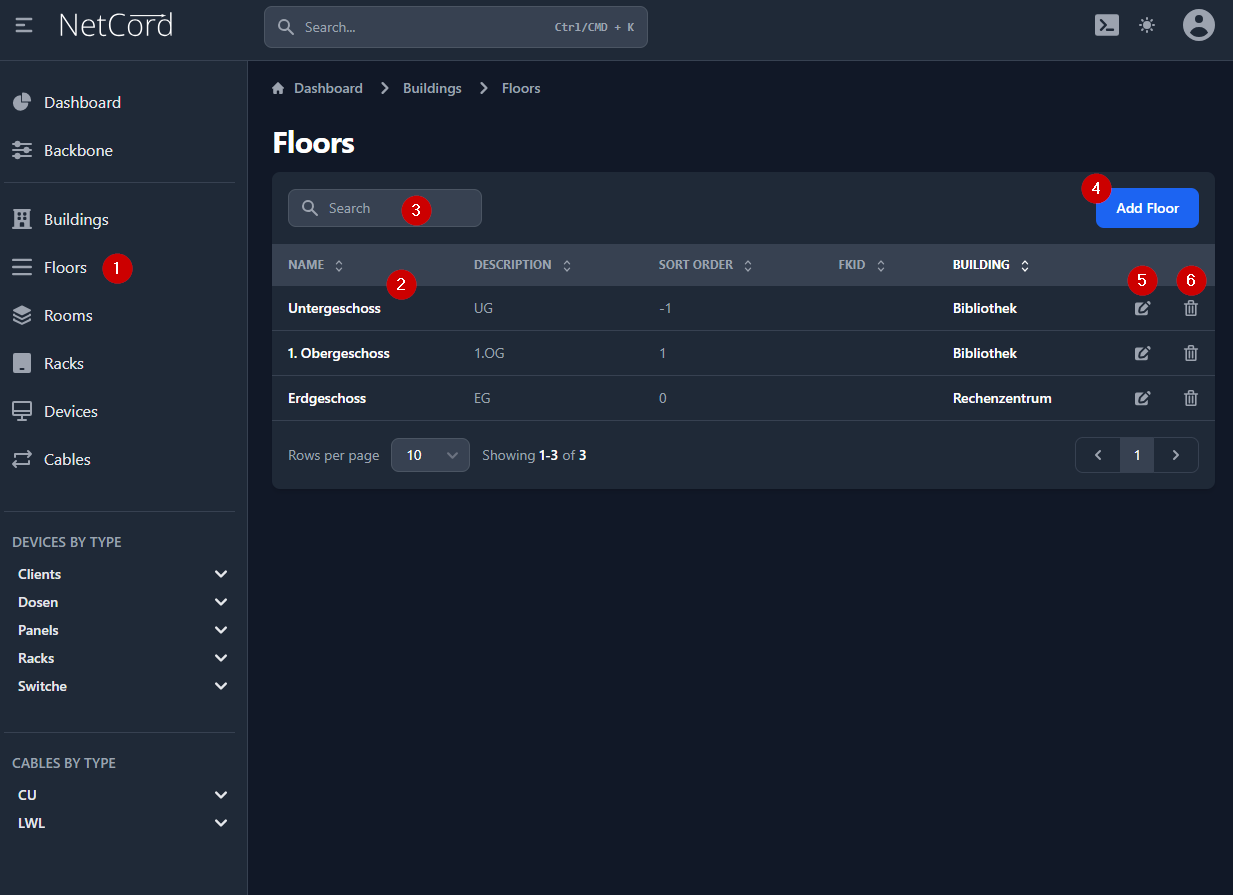This screenshot has width=1233, height=895.
Task: Expand the Switche device type group
Action: point(221,686)
